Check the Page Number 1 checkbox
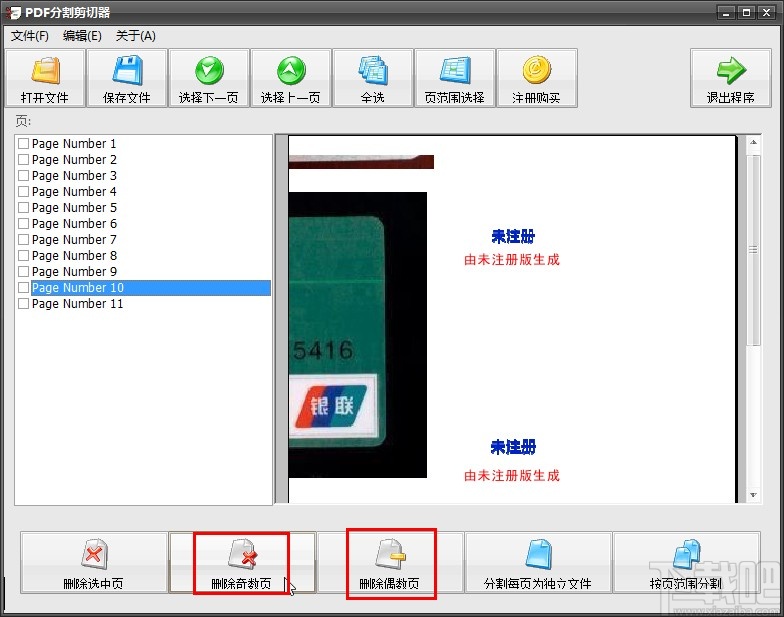 tap(24, 144)
